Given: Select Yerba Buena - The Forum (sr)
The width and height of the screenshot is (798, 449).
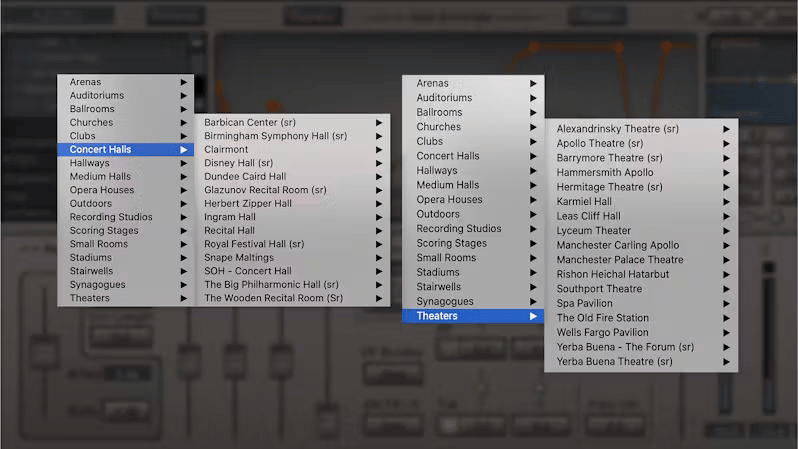Looking at the screenshot, I should tap(641, 347).
